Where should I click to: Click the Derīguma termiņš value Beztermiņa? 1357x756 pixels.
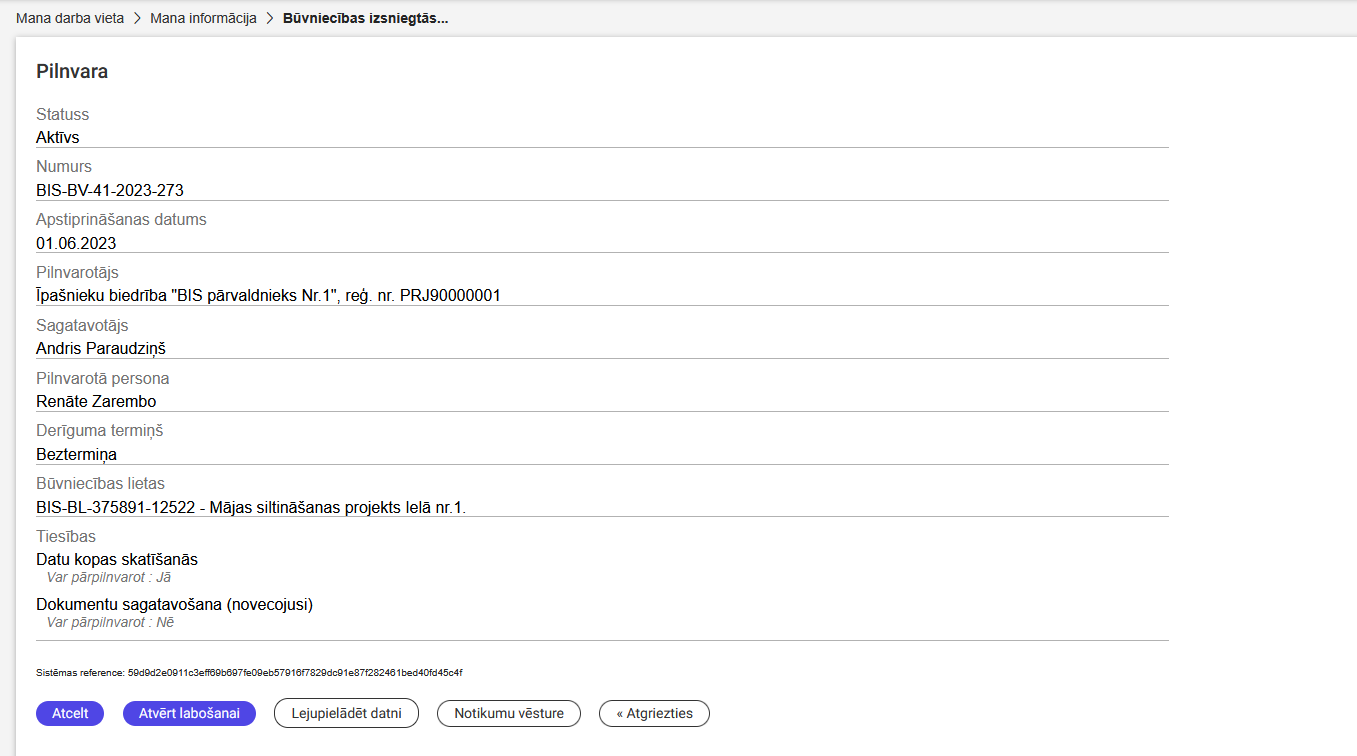76,454
